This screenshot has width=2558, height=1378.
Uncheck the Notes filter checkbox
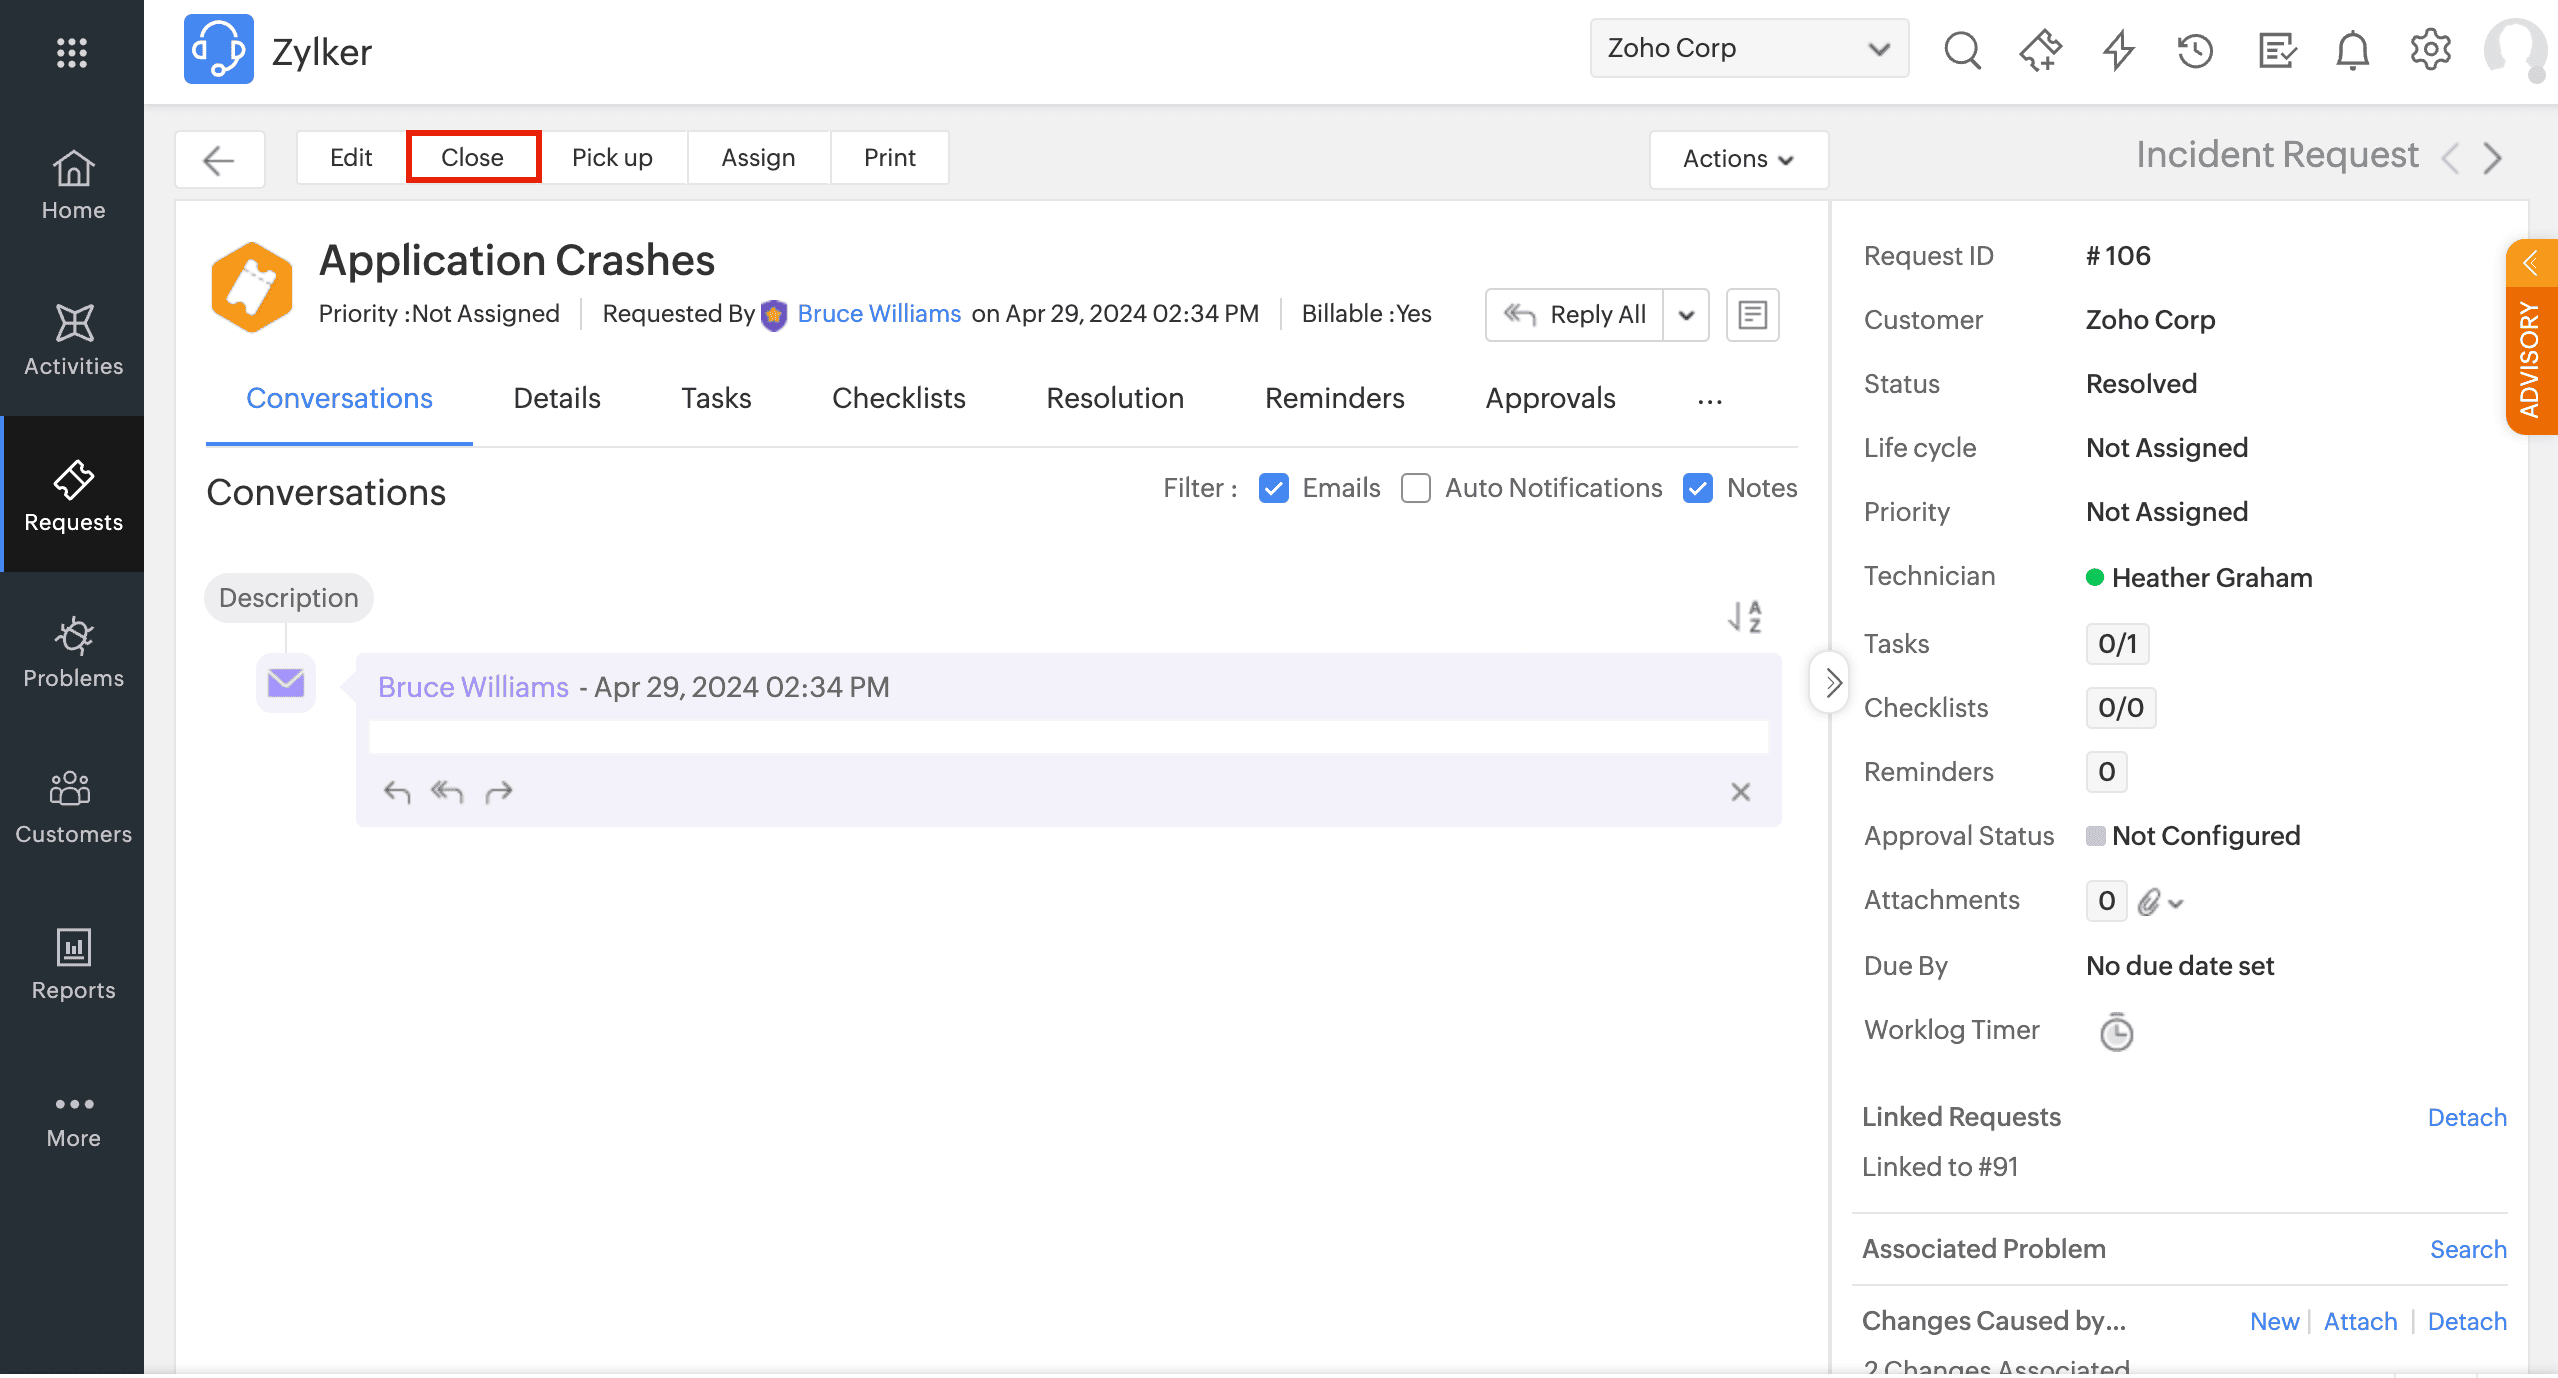[x=1698, y=488]
